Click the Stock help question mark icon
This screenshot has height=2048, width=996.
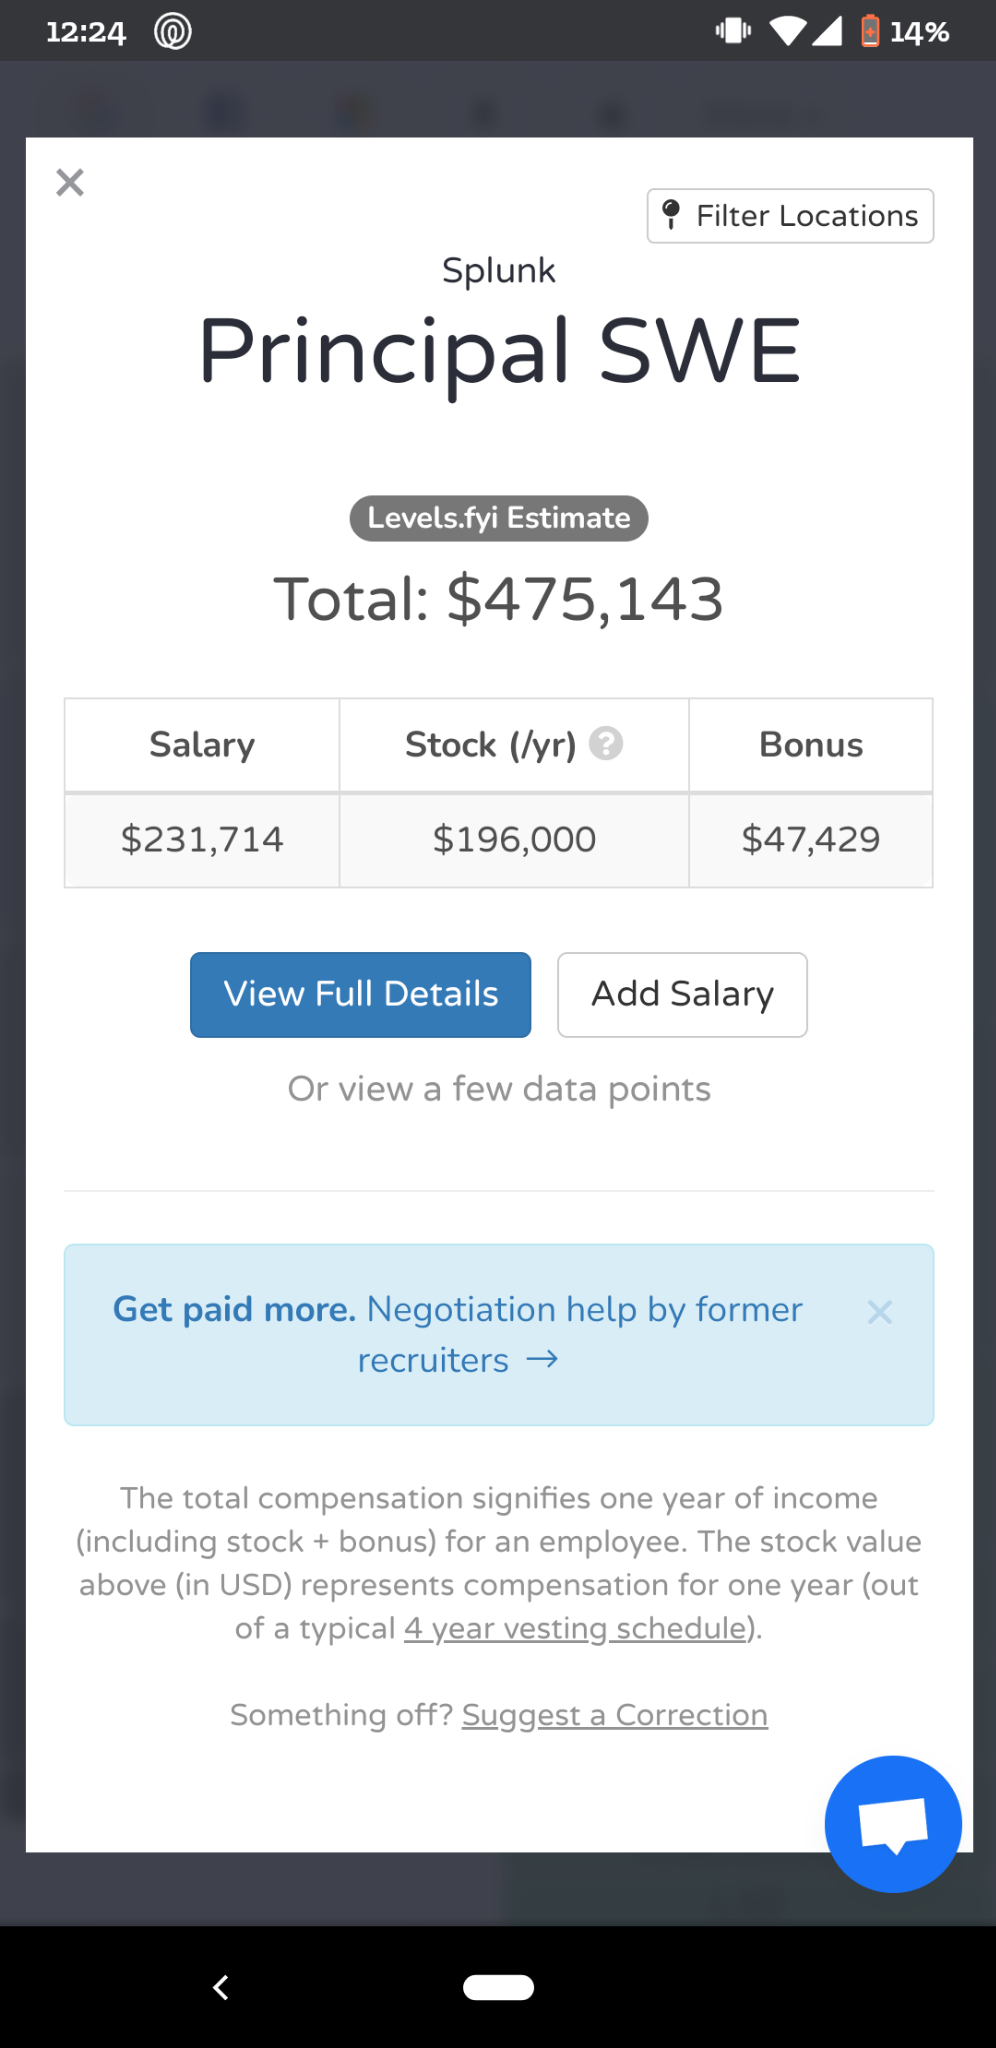(x=606, y=744)
